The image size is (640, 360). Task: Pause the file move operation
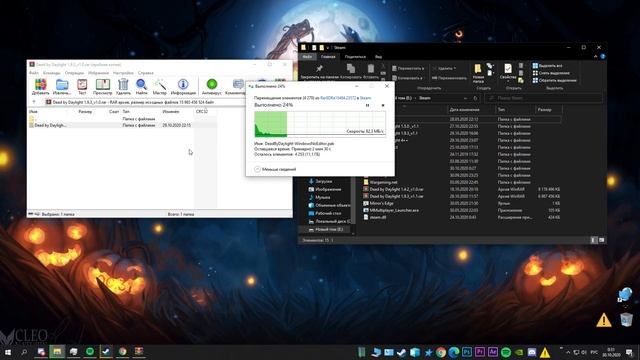tap(367, 105)
